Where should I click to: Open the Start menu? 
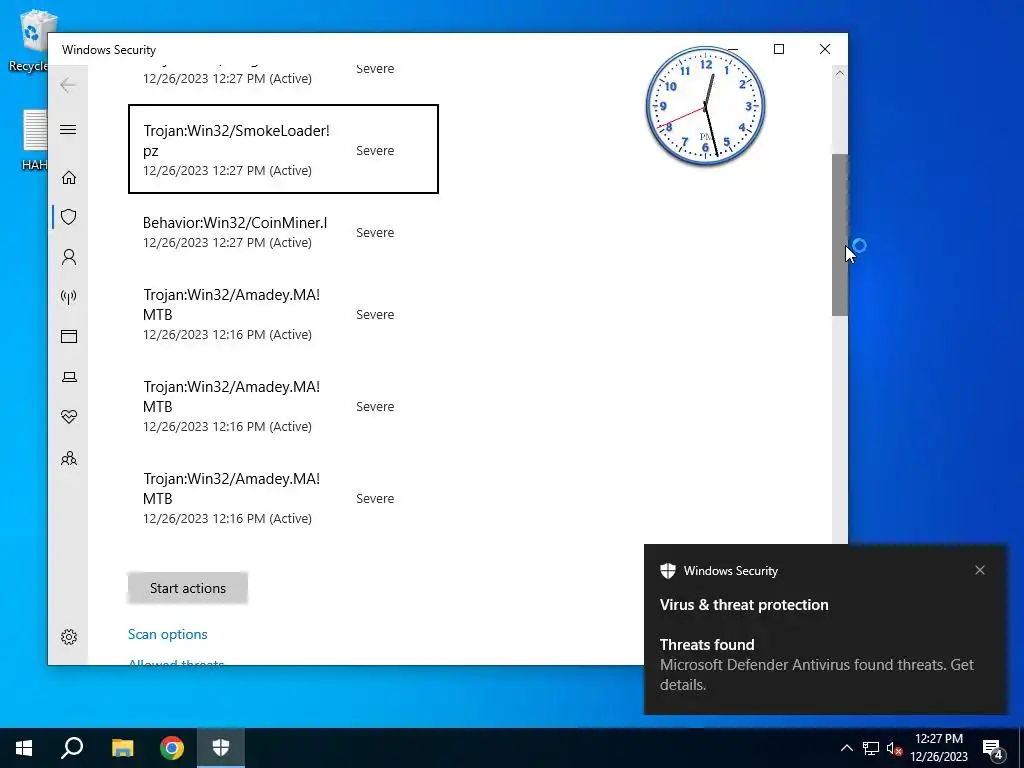point(24,748)
